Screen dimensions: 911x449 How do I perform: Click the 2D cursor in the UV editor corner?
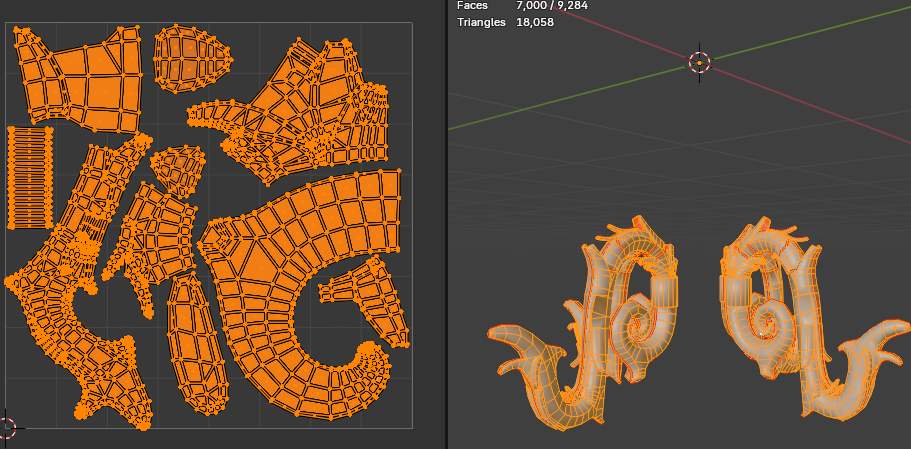(5, 429)
